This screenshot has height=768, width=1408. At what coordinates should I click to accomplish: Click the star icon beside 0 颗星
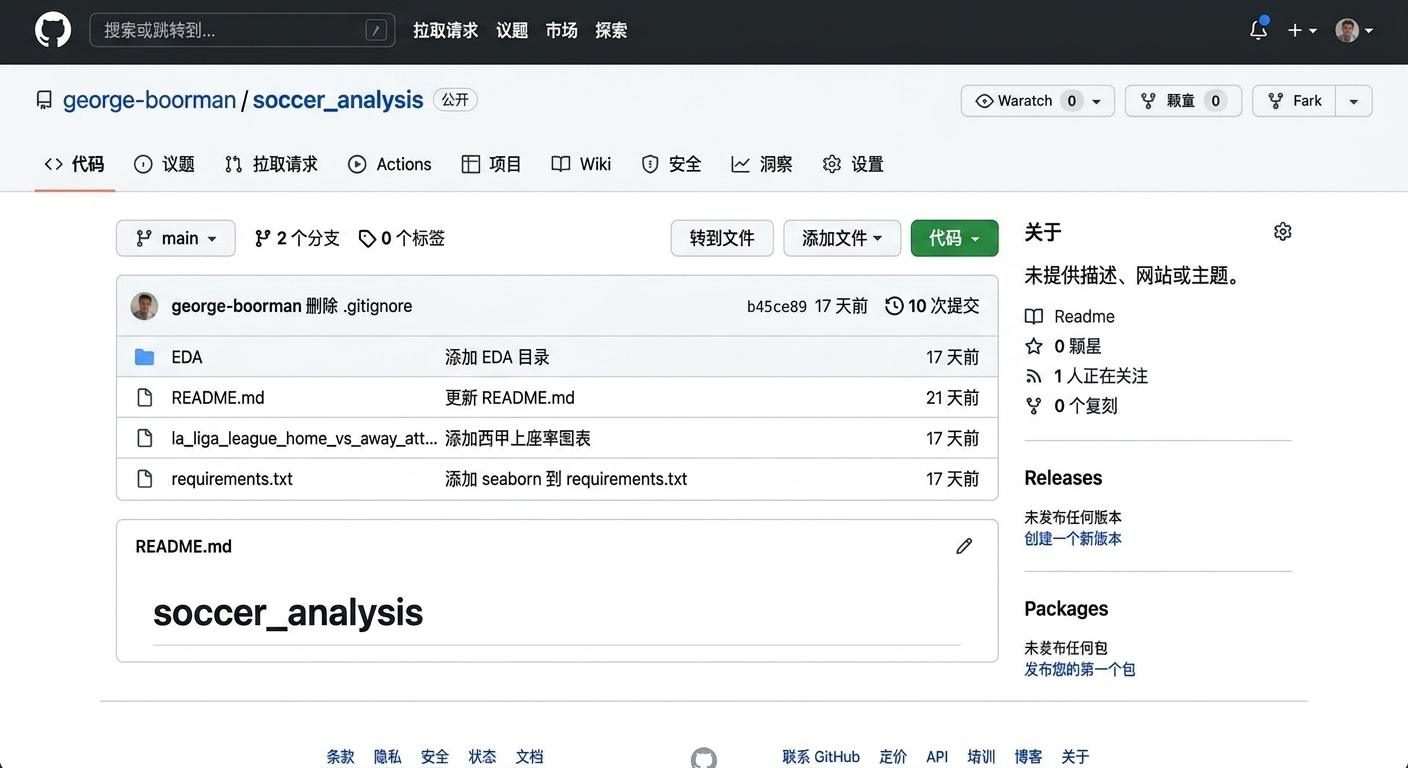tap(1034, 346)
